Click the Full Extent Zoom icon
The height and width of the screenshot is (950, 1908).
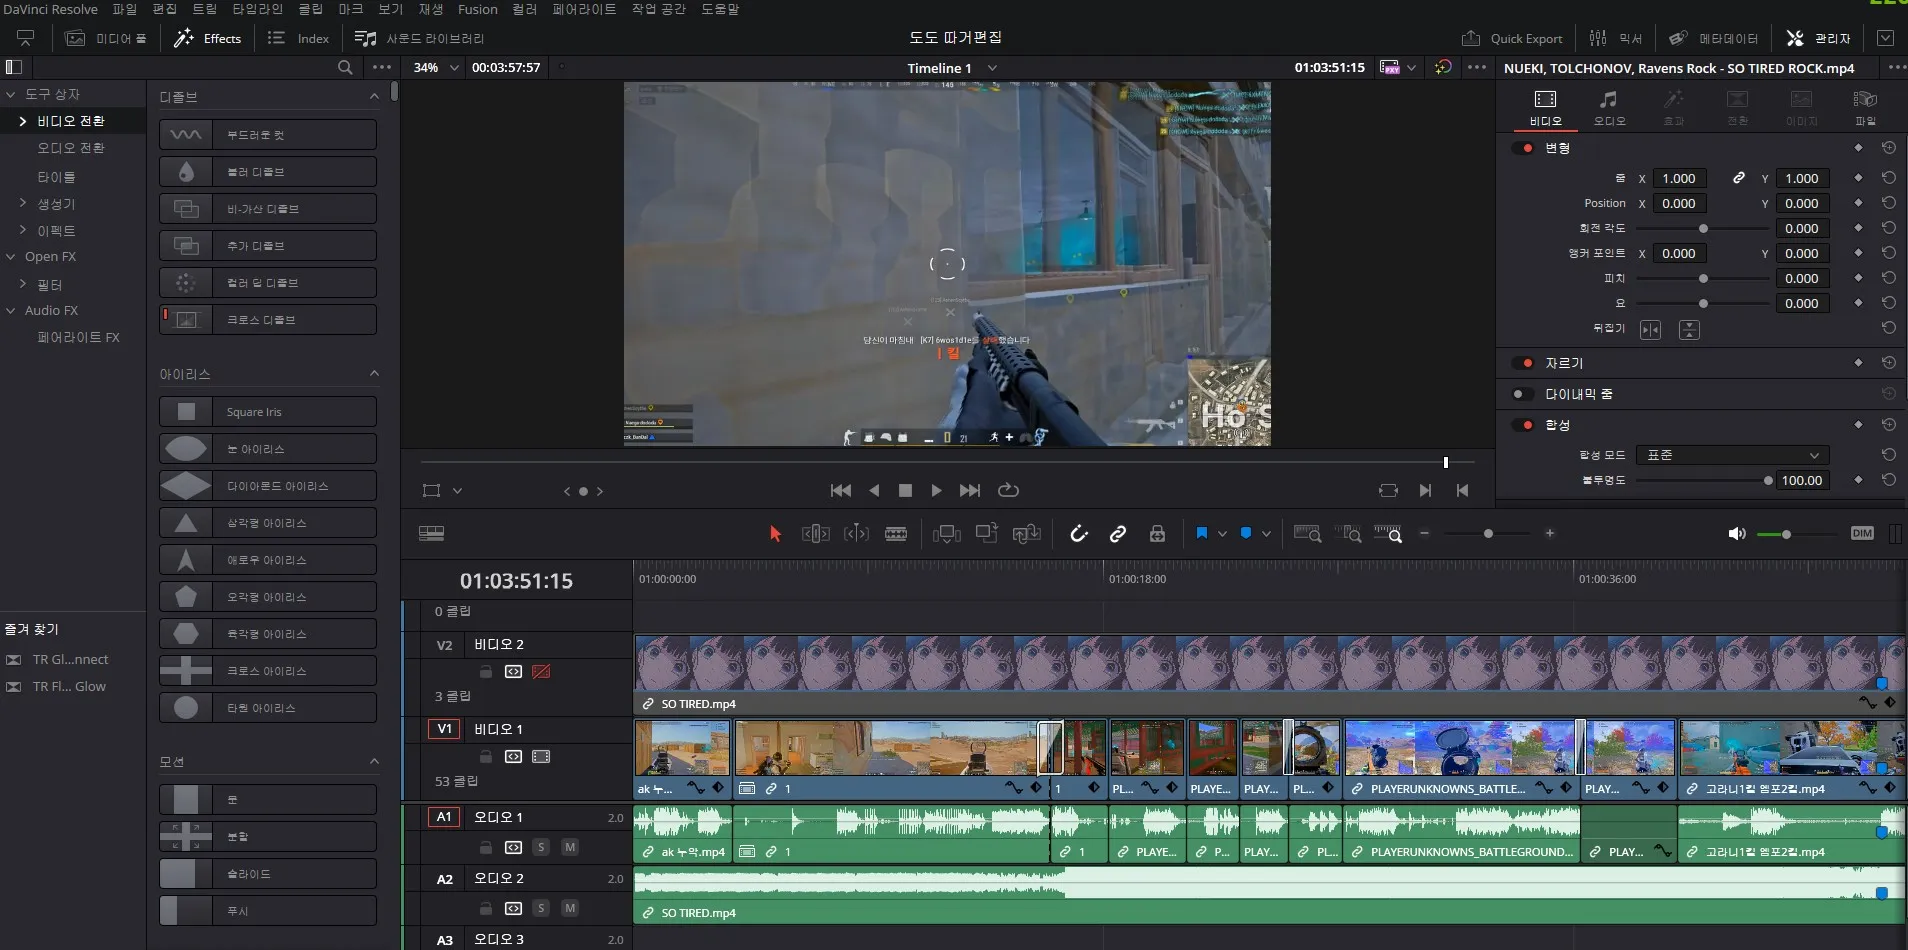pos(1308,534)
